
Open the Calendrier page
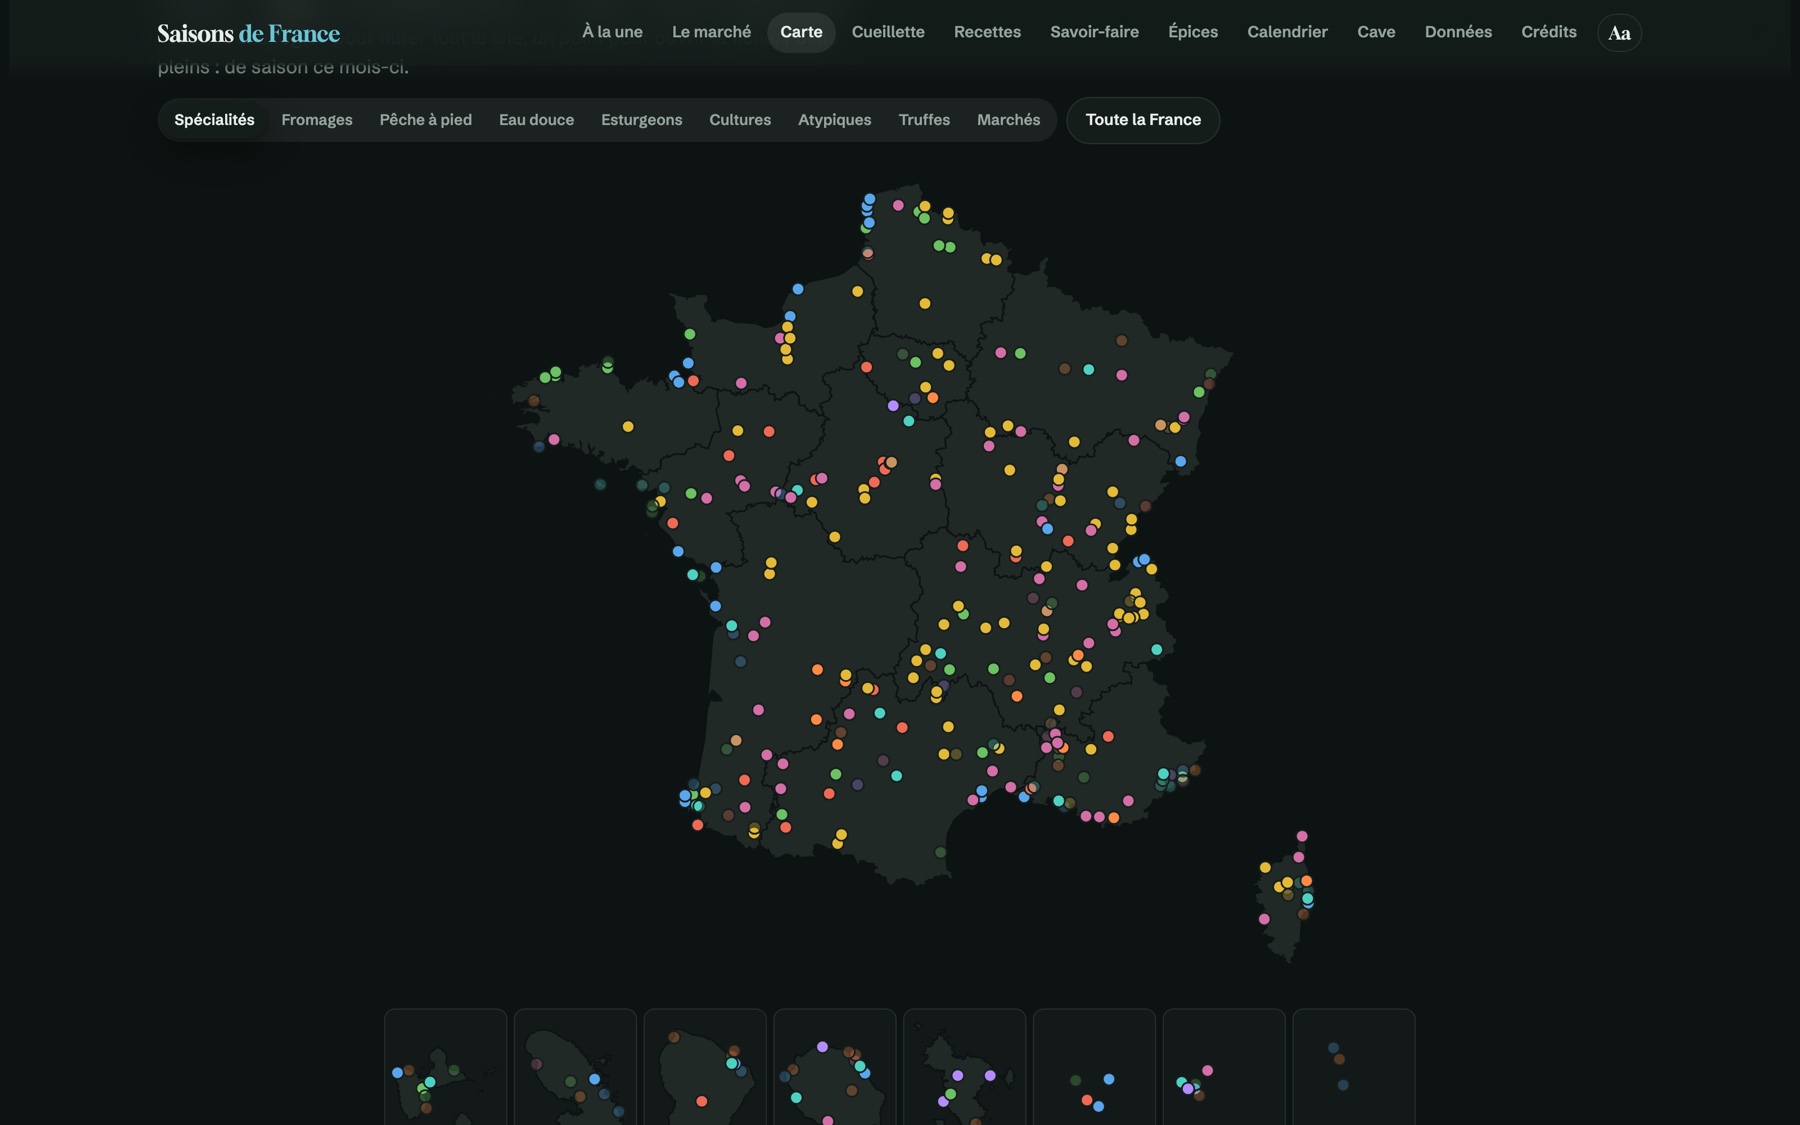1287,32
